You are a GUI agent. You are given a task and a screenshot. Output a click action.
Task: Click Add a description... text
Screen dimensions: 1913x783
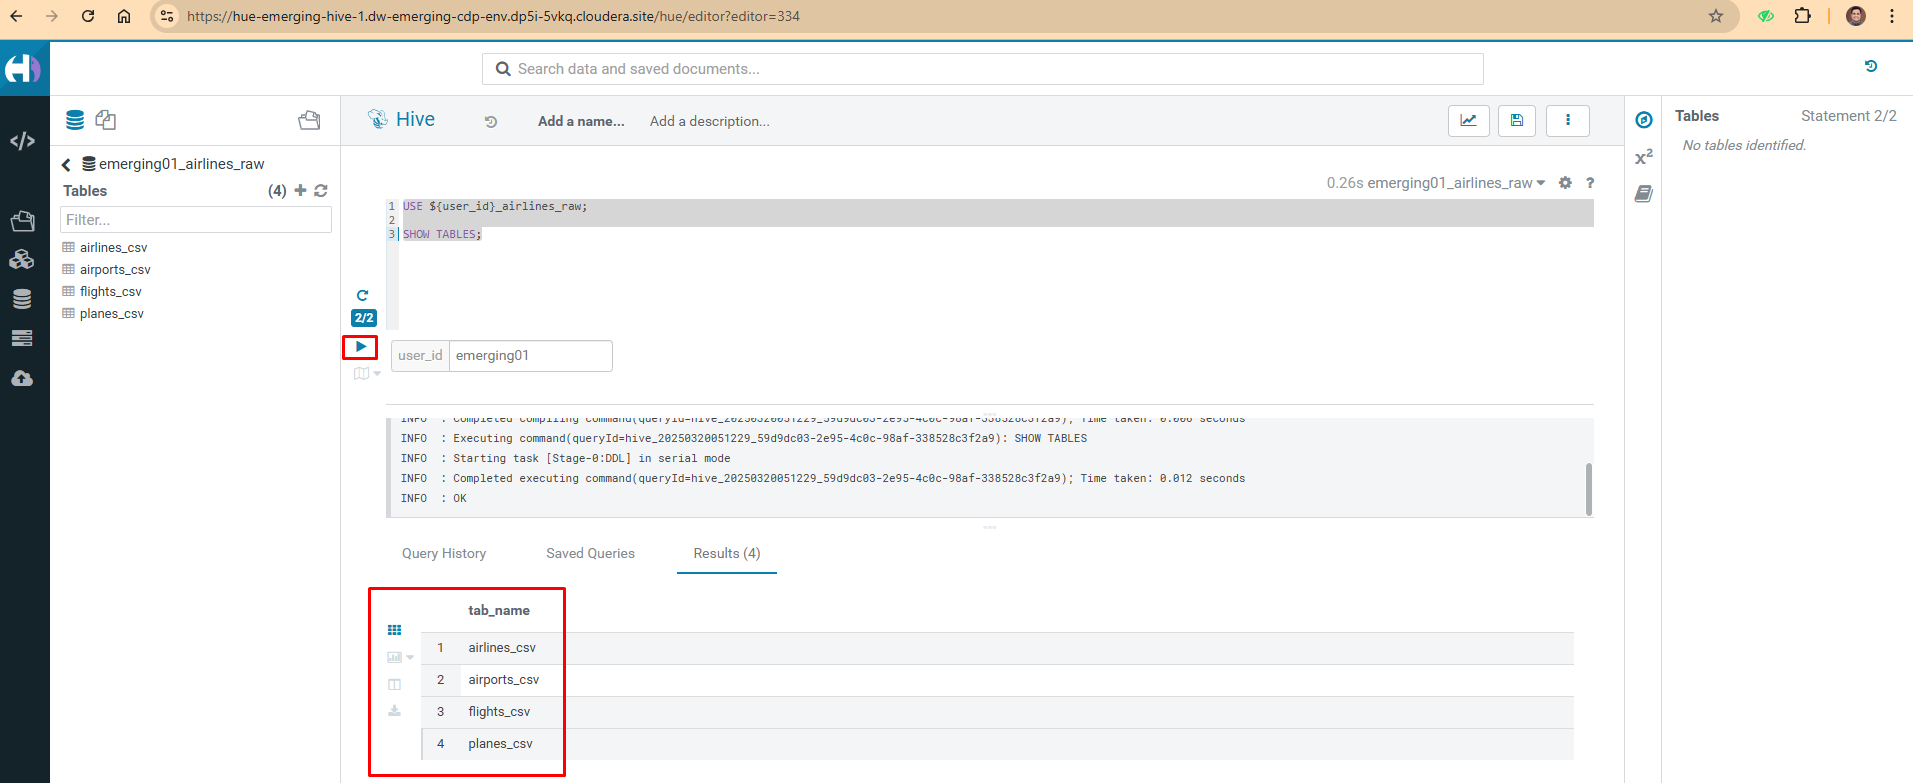(x=710, y=121)
